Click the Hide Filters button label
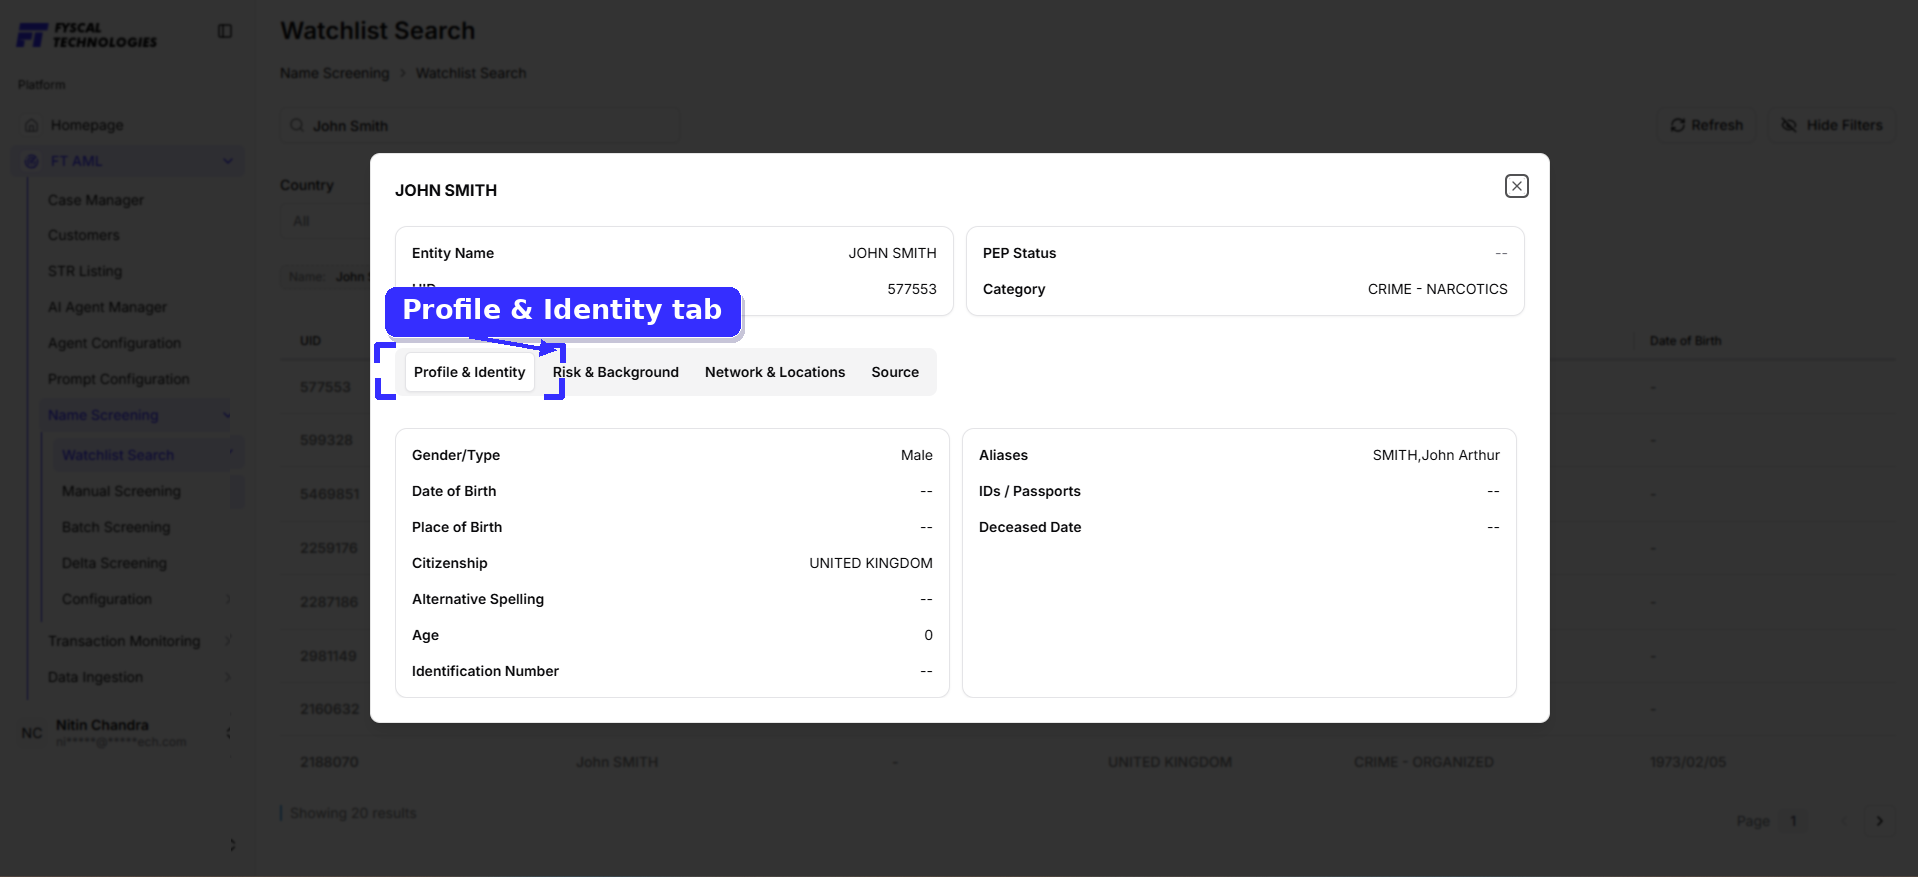The height and width of the screenshot is (877, 1918). 1844,125
